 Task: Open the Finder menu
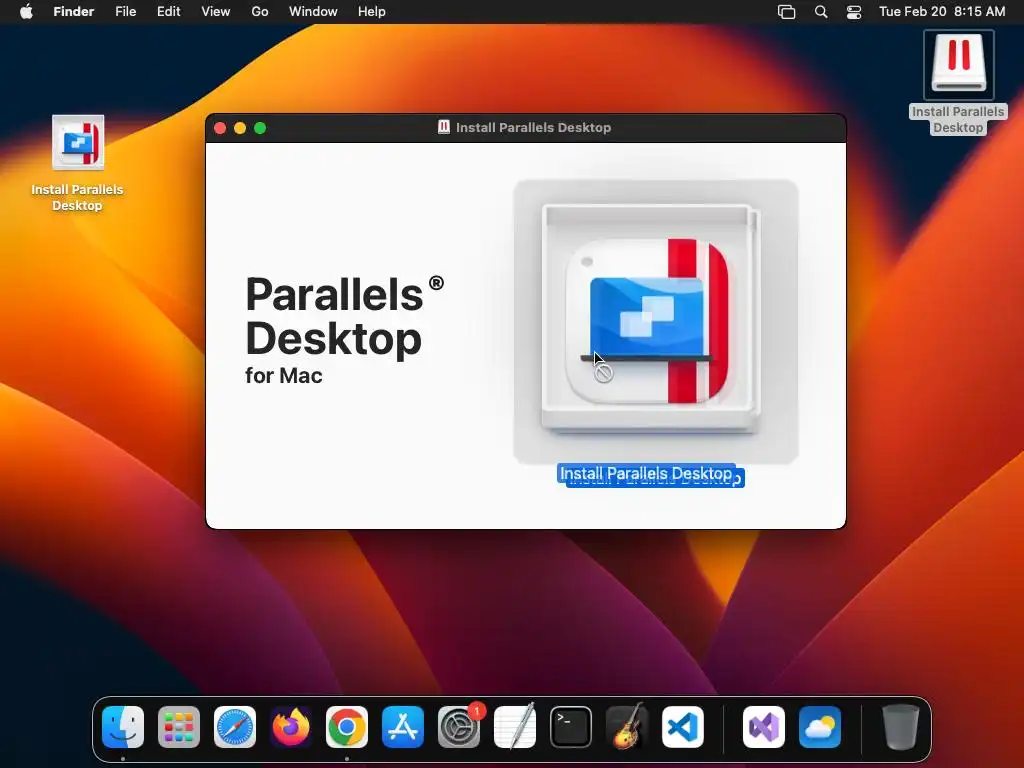point(74,12)
